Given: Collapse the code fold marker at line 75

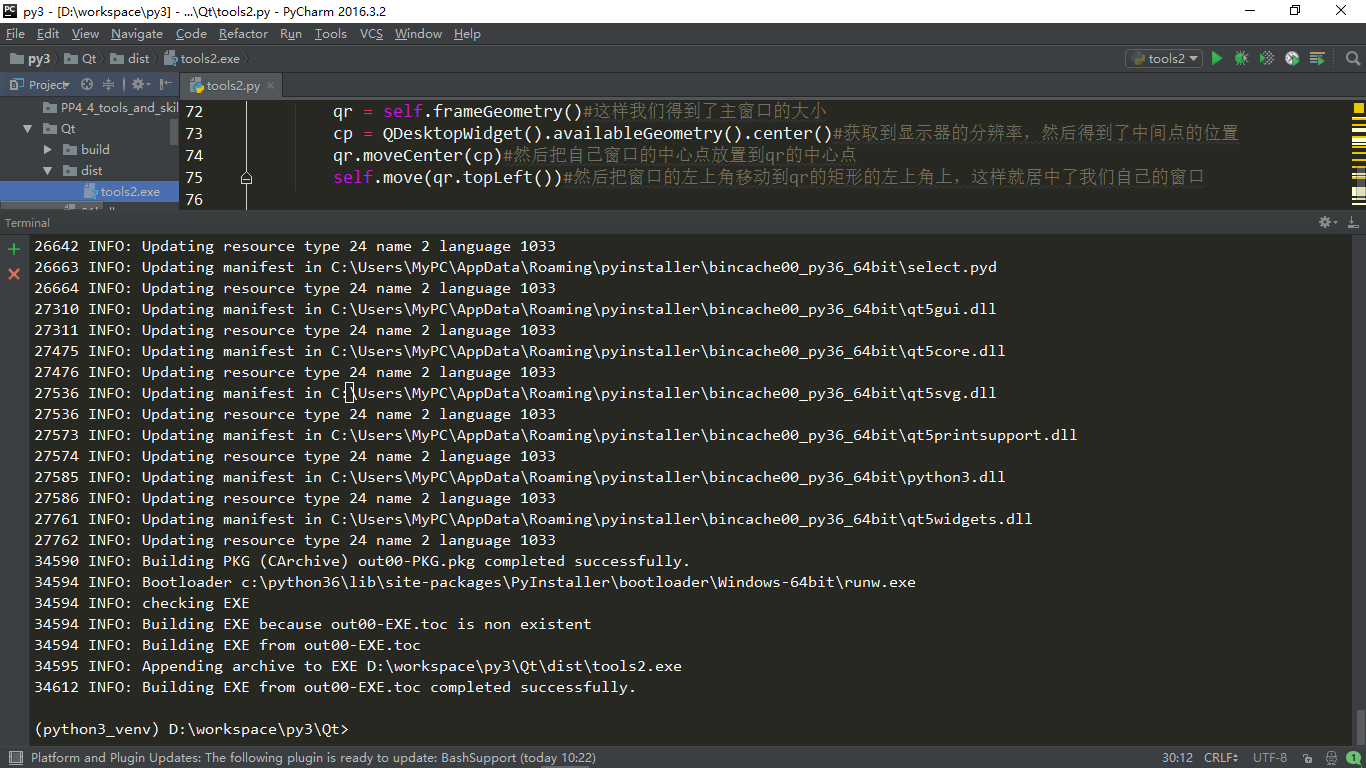Looking at the screenshot, I should pos(246,178).
